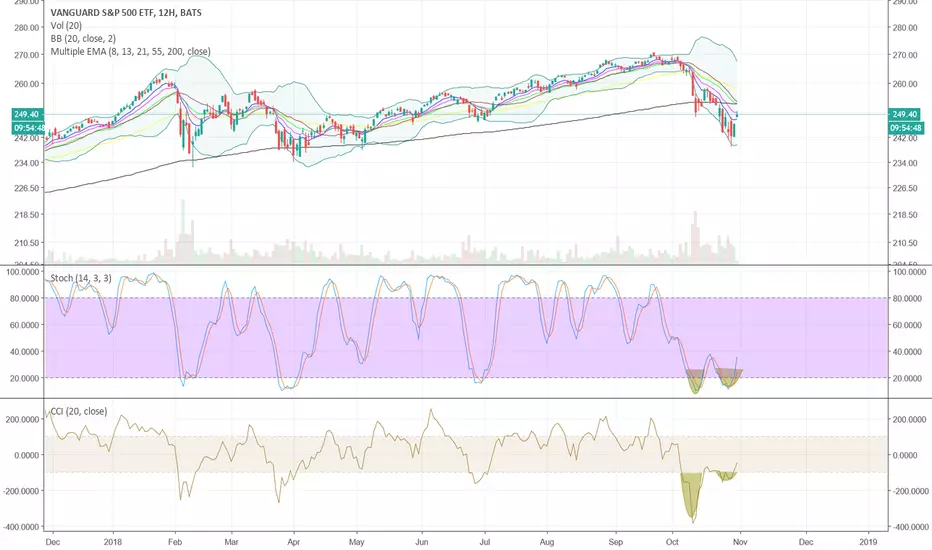Click the 80.0000 Stoch label on left axis
The image size is (932, 550).
[x=25, y=298]
